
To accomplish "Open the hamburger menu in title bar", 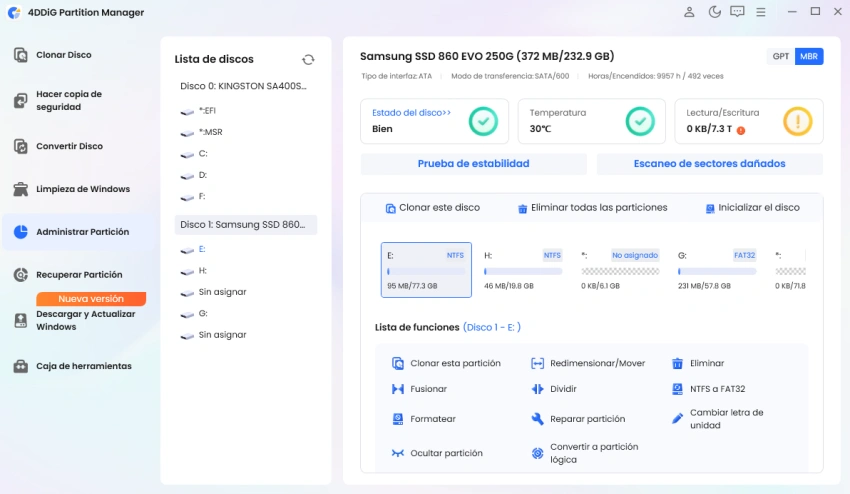I will [x=761, y=12].
